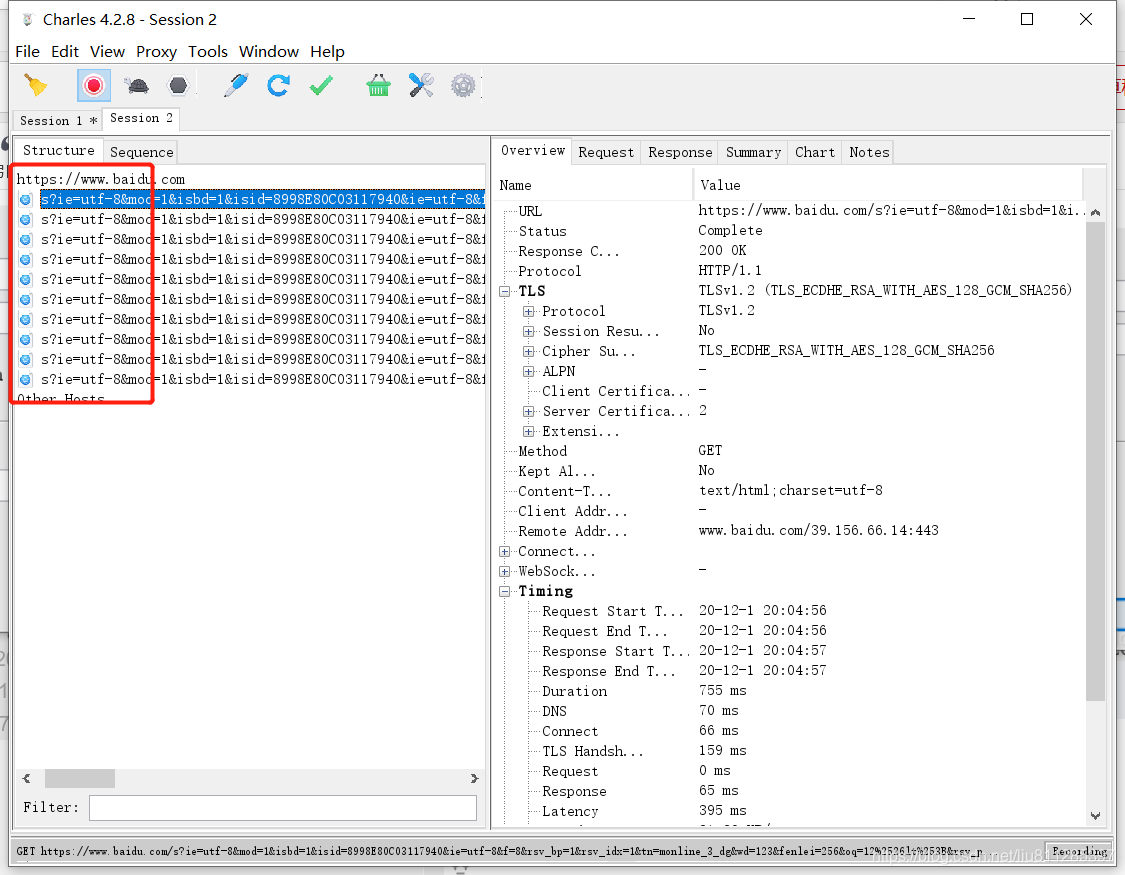
Task: Click the Overview vertical scrollbar thumb
Action: (1095, 461)
